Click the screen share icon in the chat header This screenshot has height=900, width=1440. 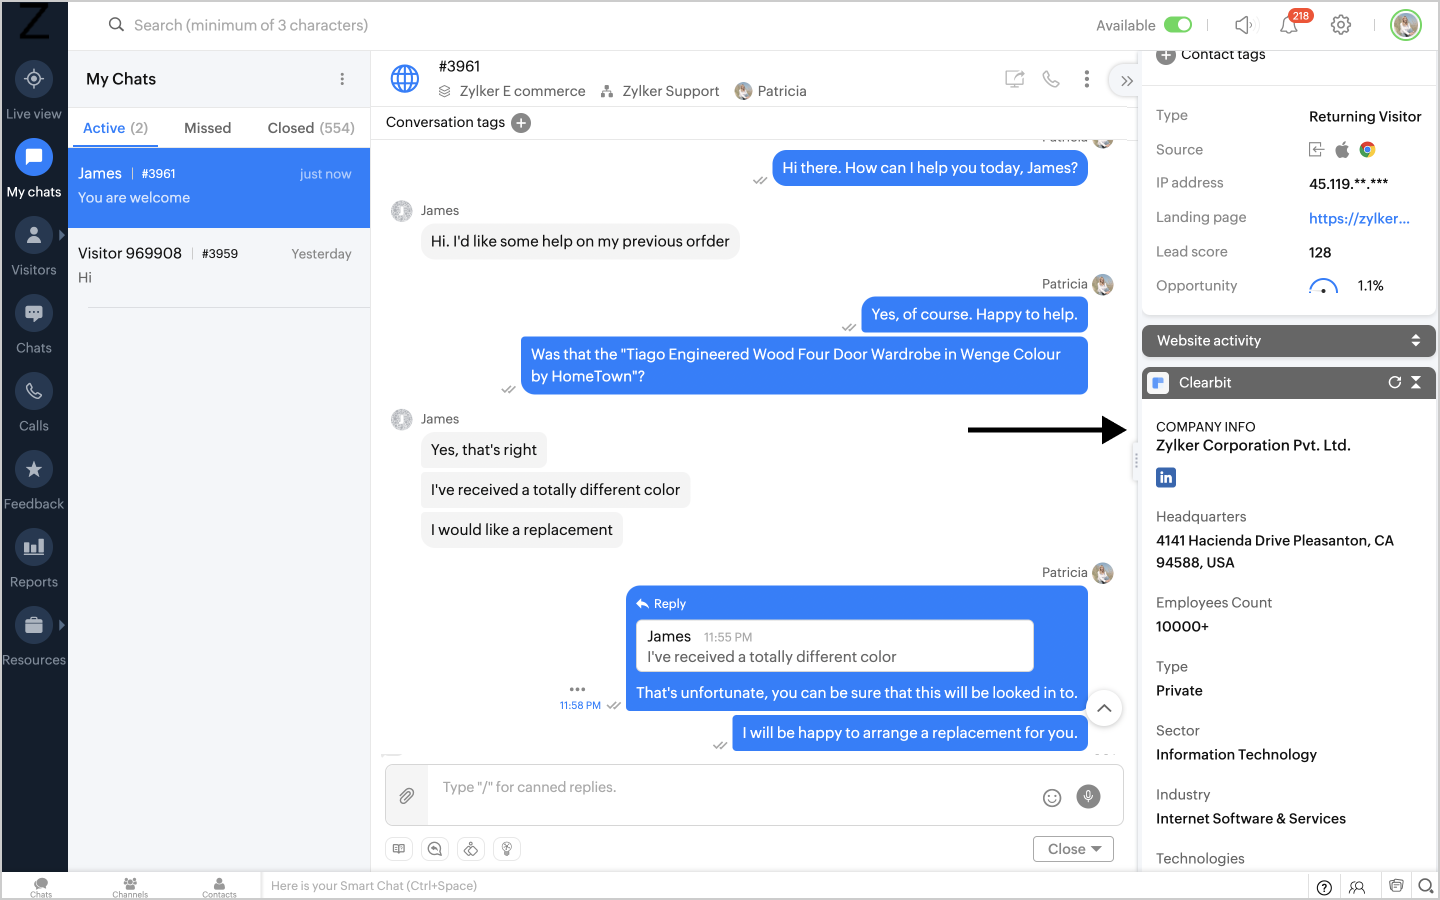click(x=1015, y=79)
